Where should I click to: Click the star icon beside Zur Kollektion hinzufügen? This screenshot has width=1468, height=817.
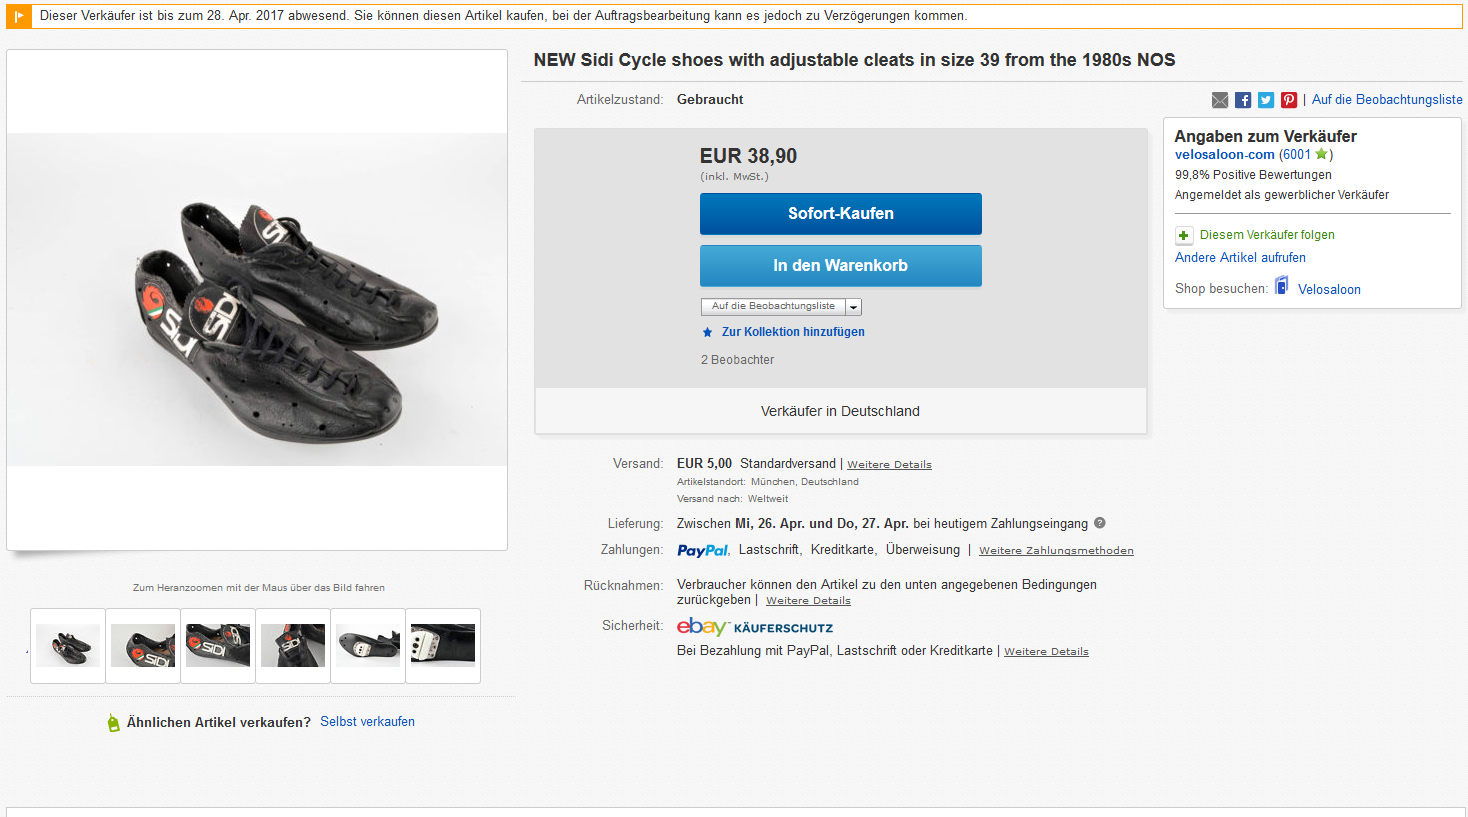coord(707,332)
